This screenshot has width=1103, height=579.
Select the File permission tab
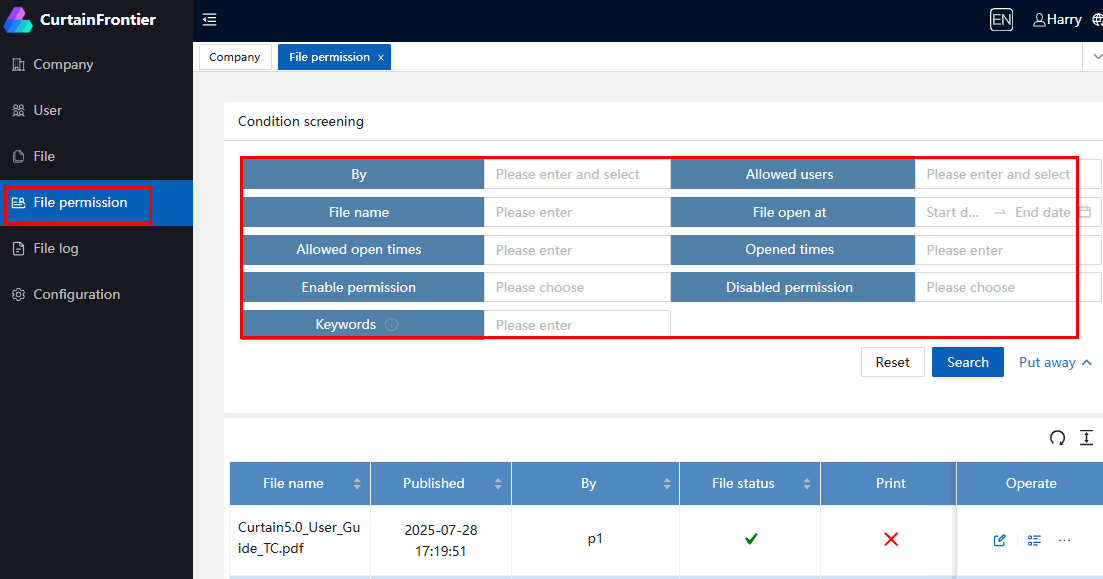[x=329, y=57]
